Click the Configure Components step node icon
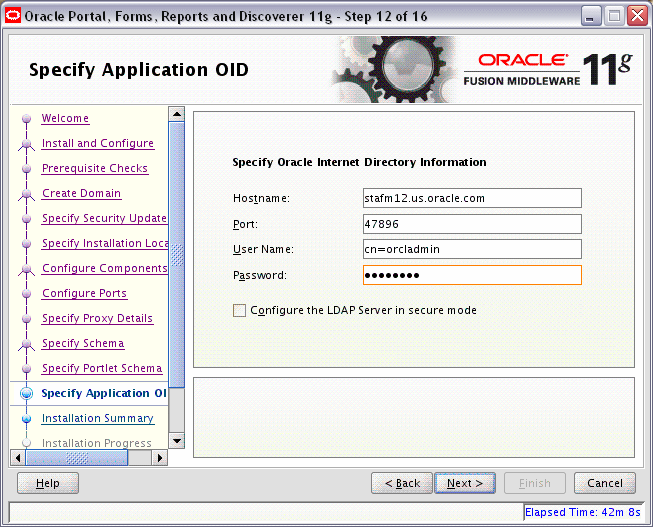The height and width of the screenshot is (527, 653). pos(27,270)
